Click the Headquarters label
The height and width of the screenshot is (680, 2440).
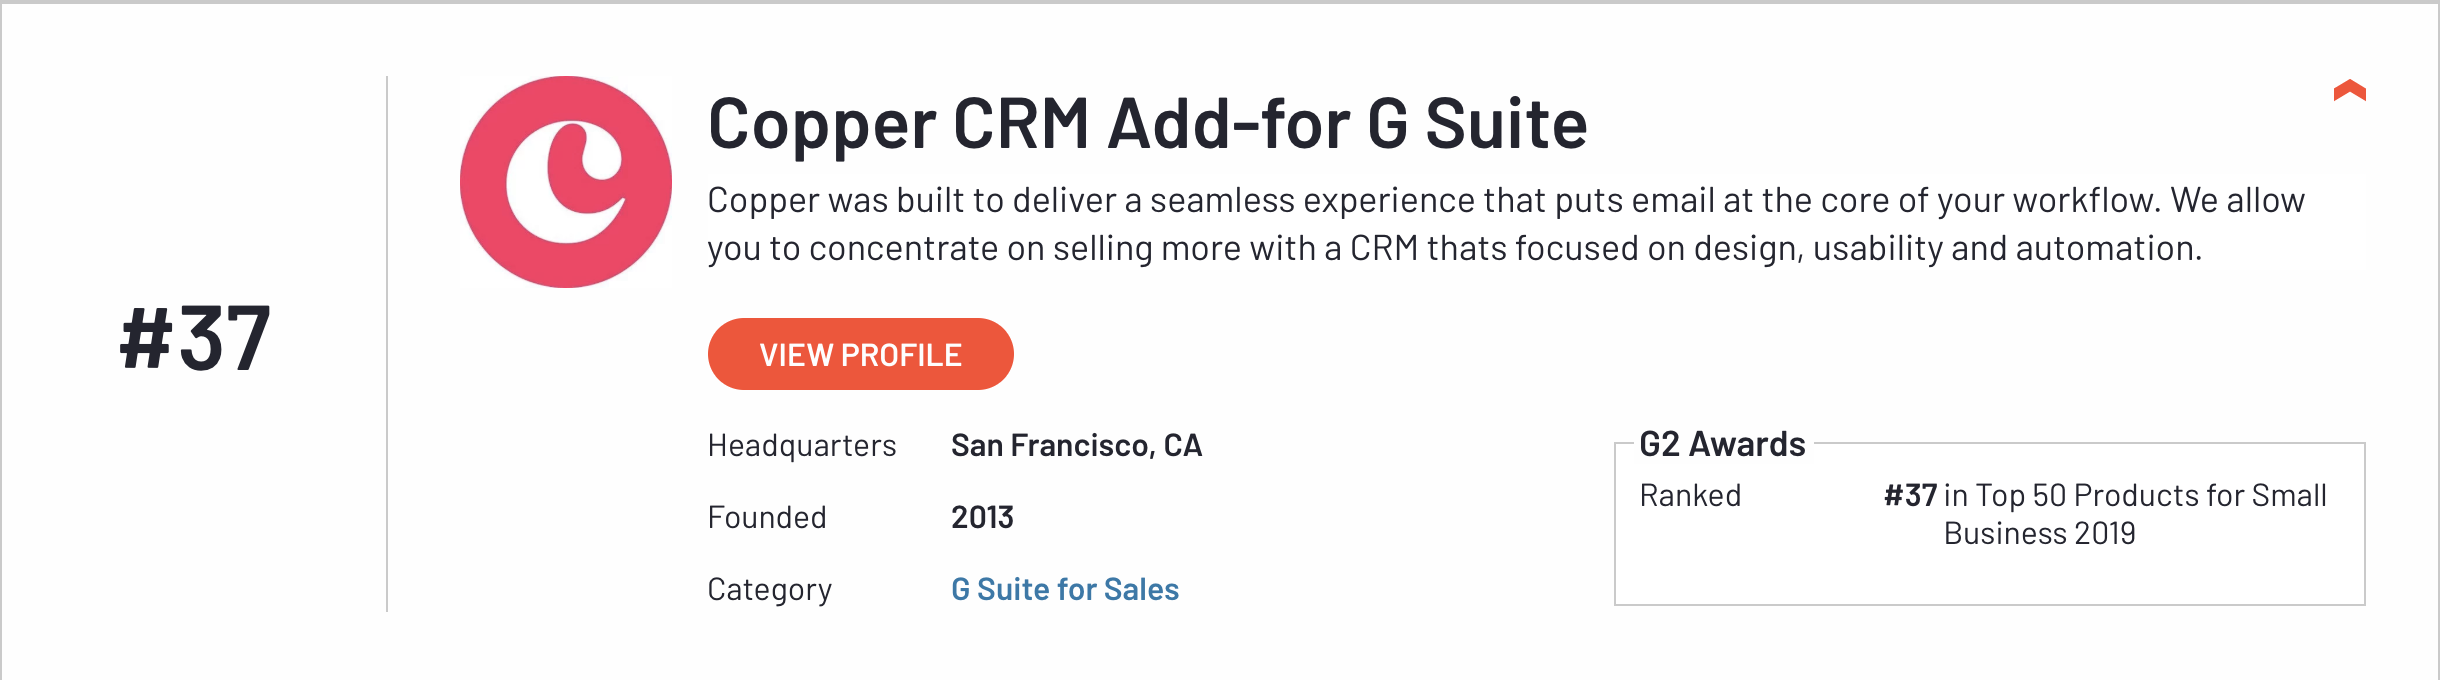802,445
